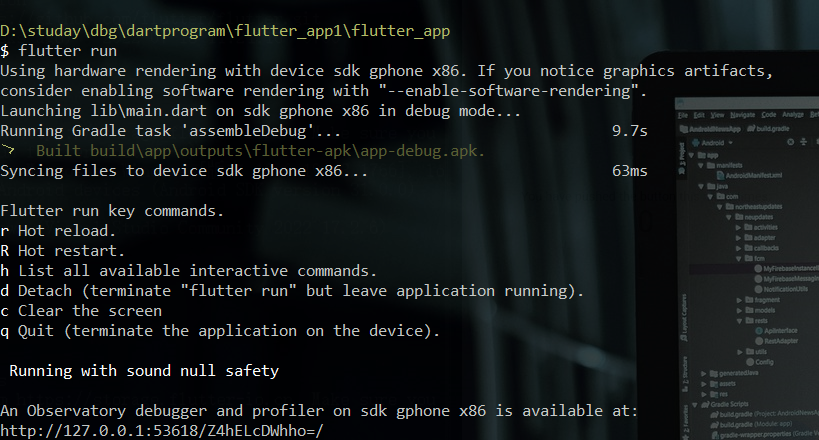
Task: Click the collapse-all icon in project panel
Action: [x=803, y=142]
